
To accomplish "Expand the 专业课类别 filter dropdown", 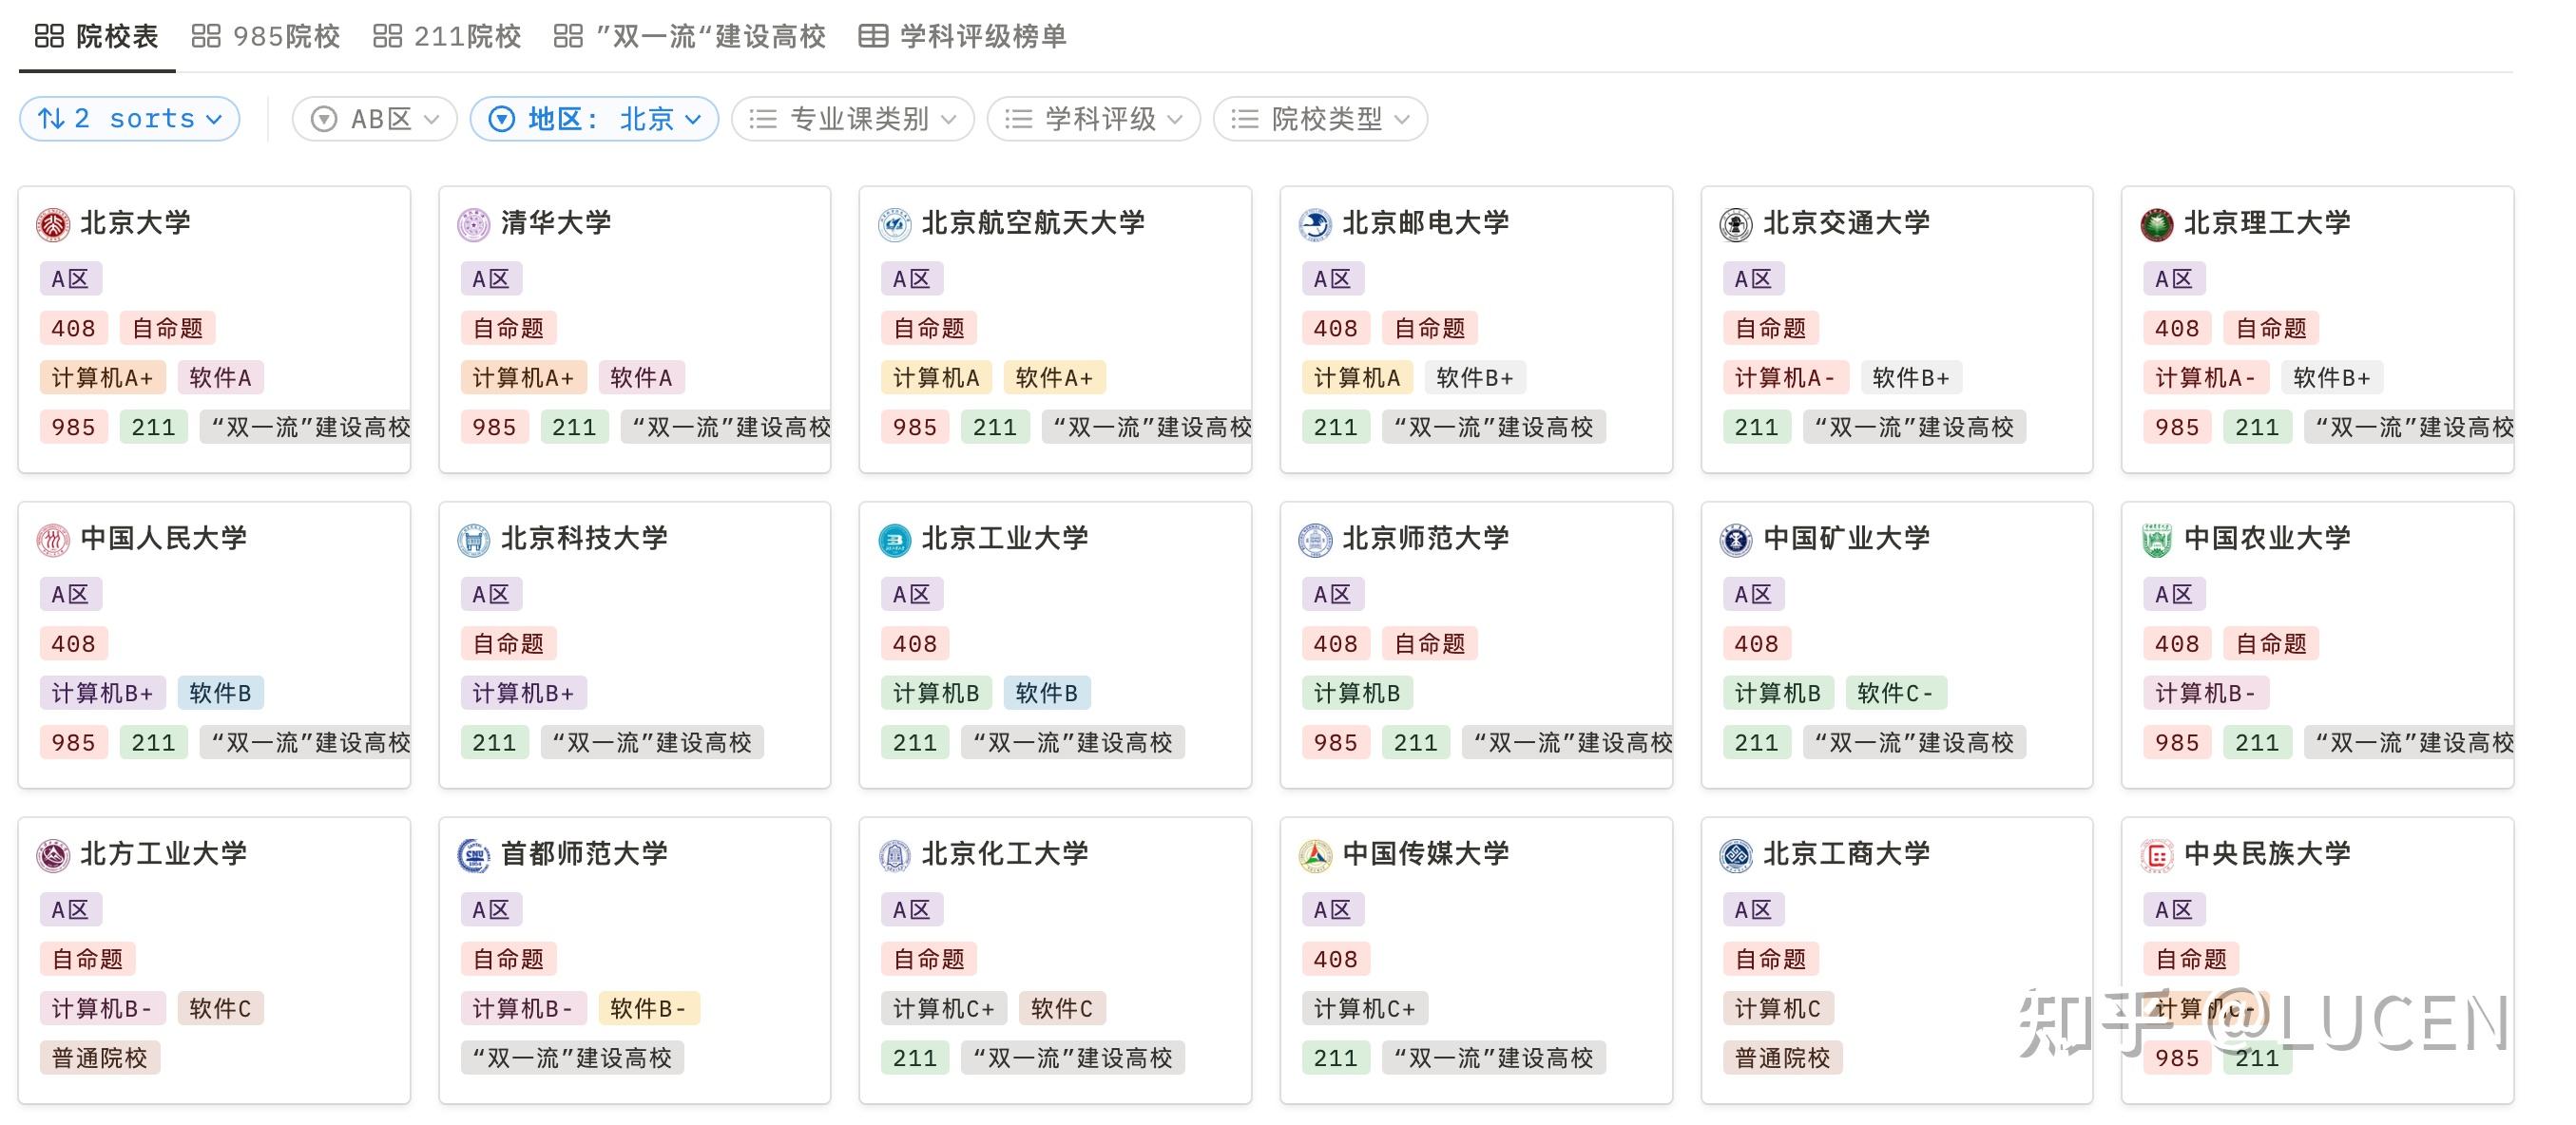I will (x=852, y=120).
